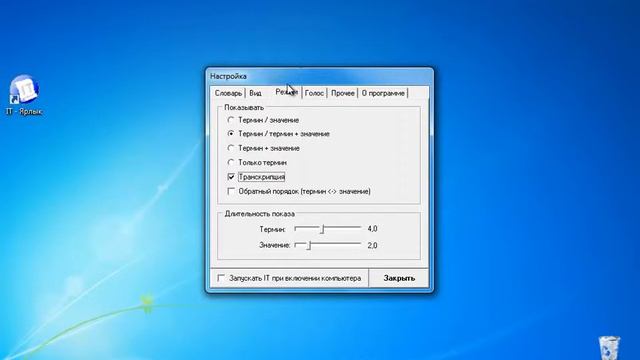640x360 pixels.
Task: Click the Термин duration value 4,0
Action: 372,229
